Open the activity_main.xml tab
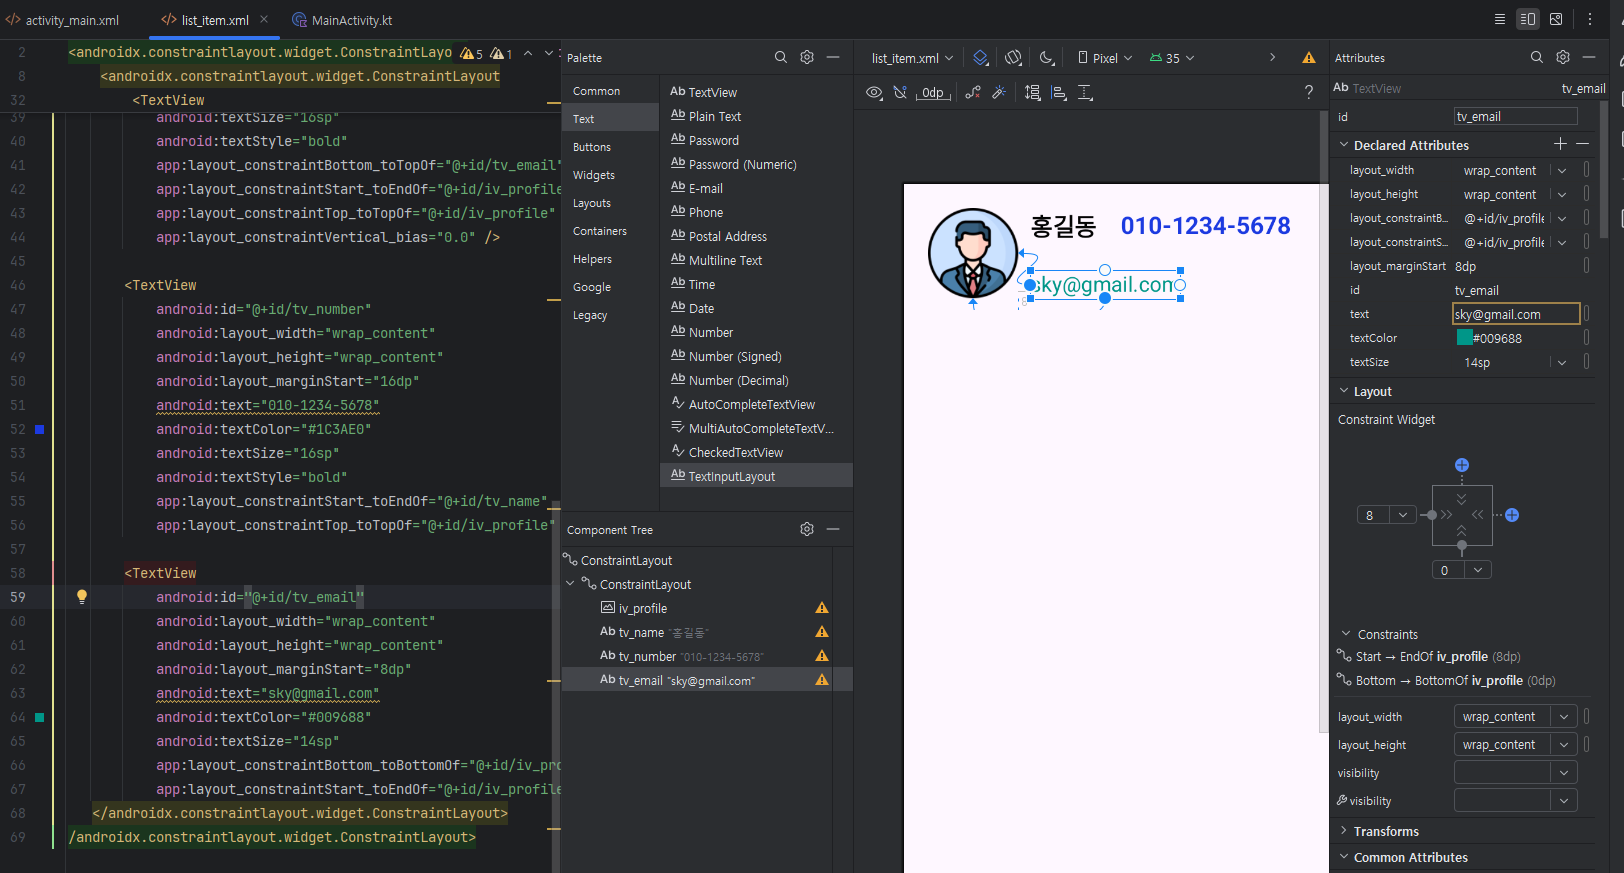The image size is (1624, 873). coord(62,20)
